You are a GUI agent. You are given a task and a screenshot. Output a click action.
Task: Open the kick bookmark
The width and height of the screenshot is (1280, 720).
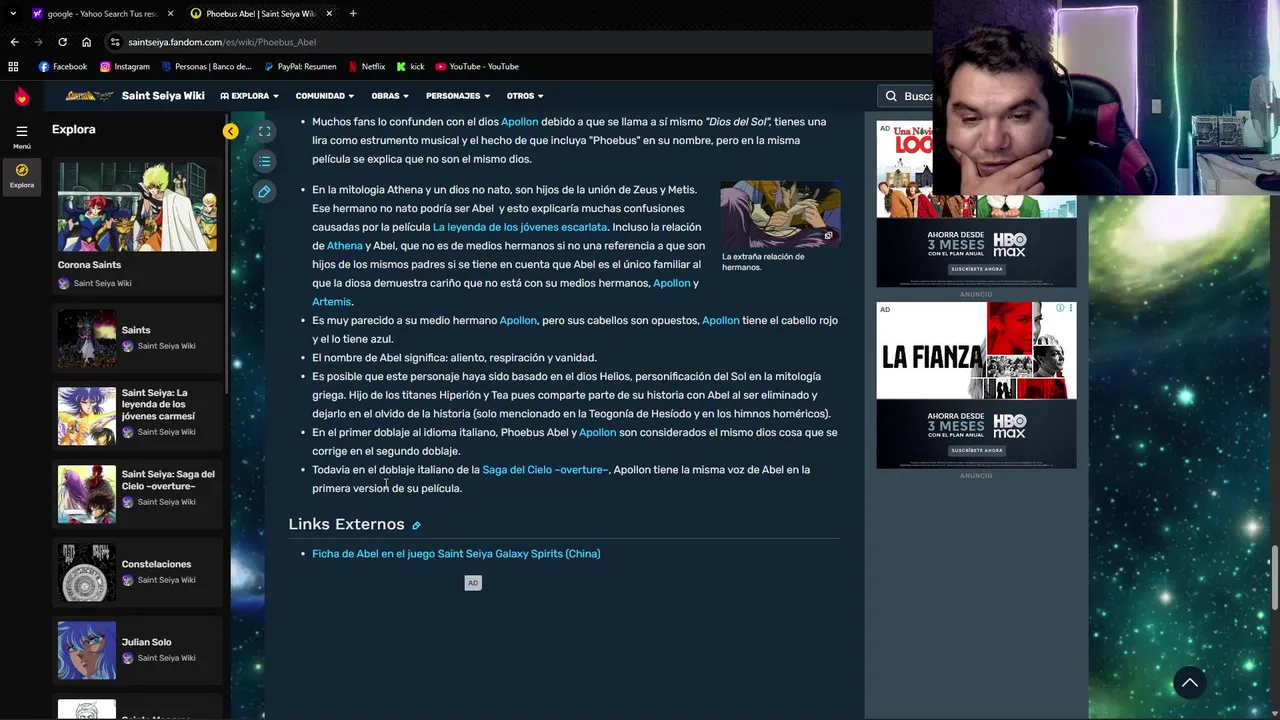tap(411, 66)
